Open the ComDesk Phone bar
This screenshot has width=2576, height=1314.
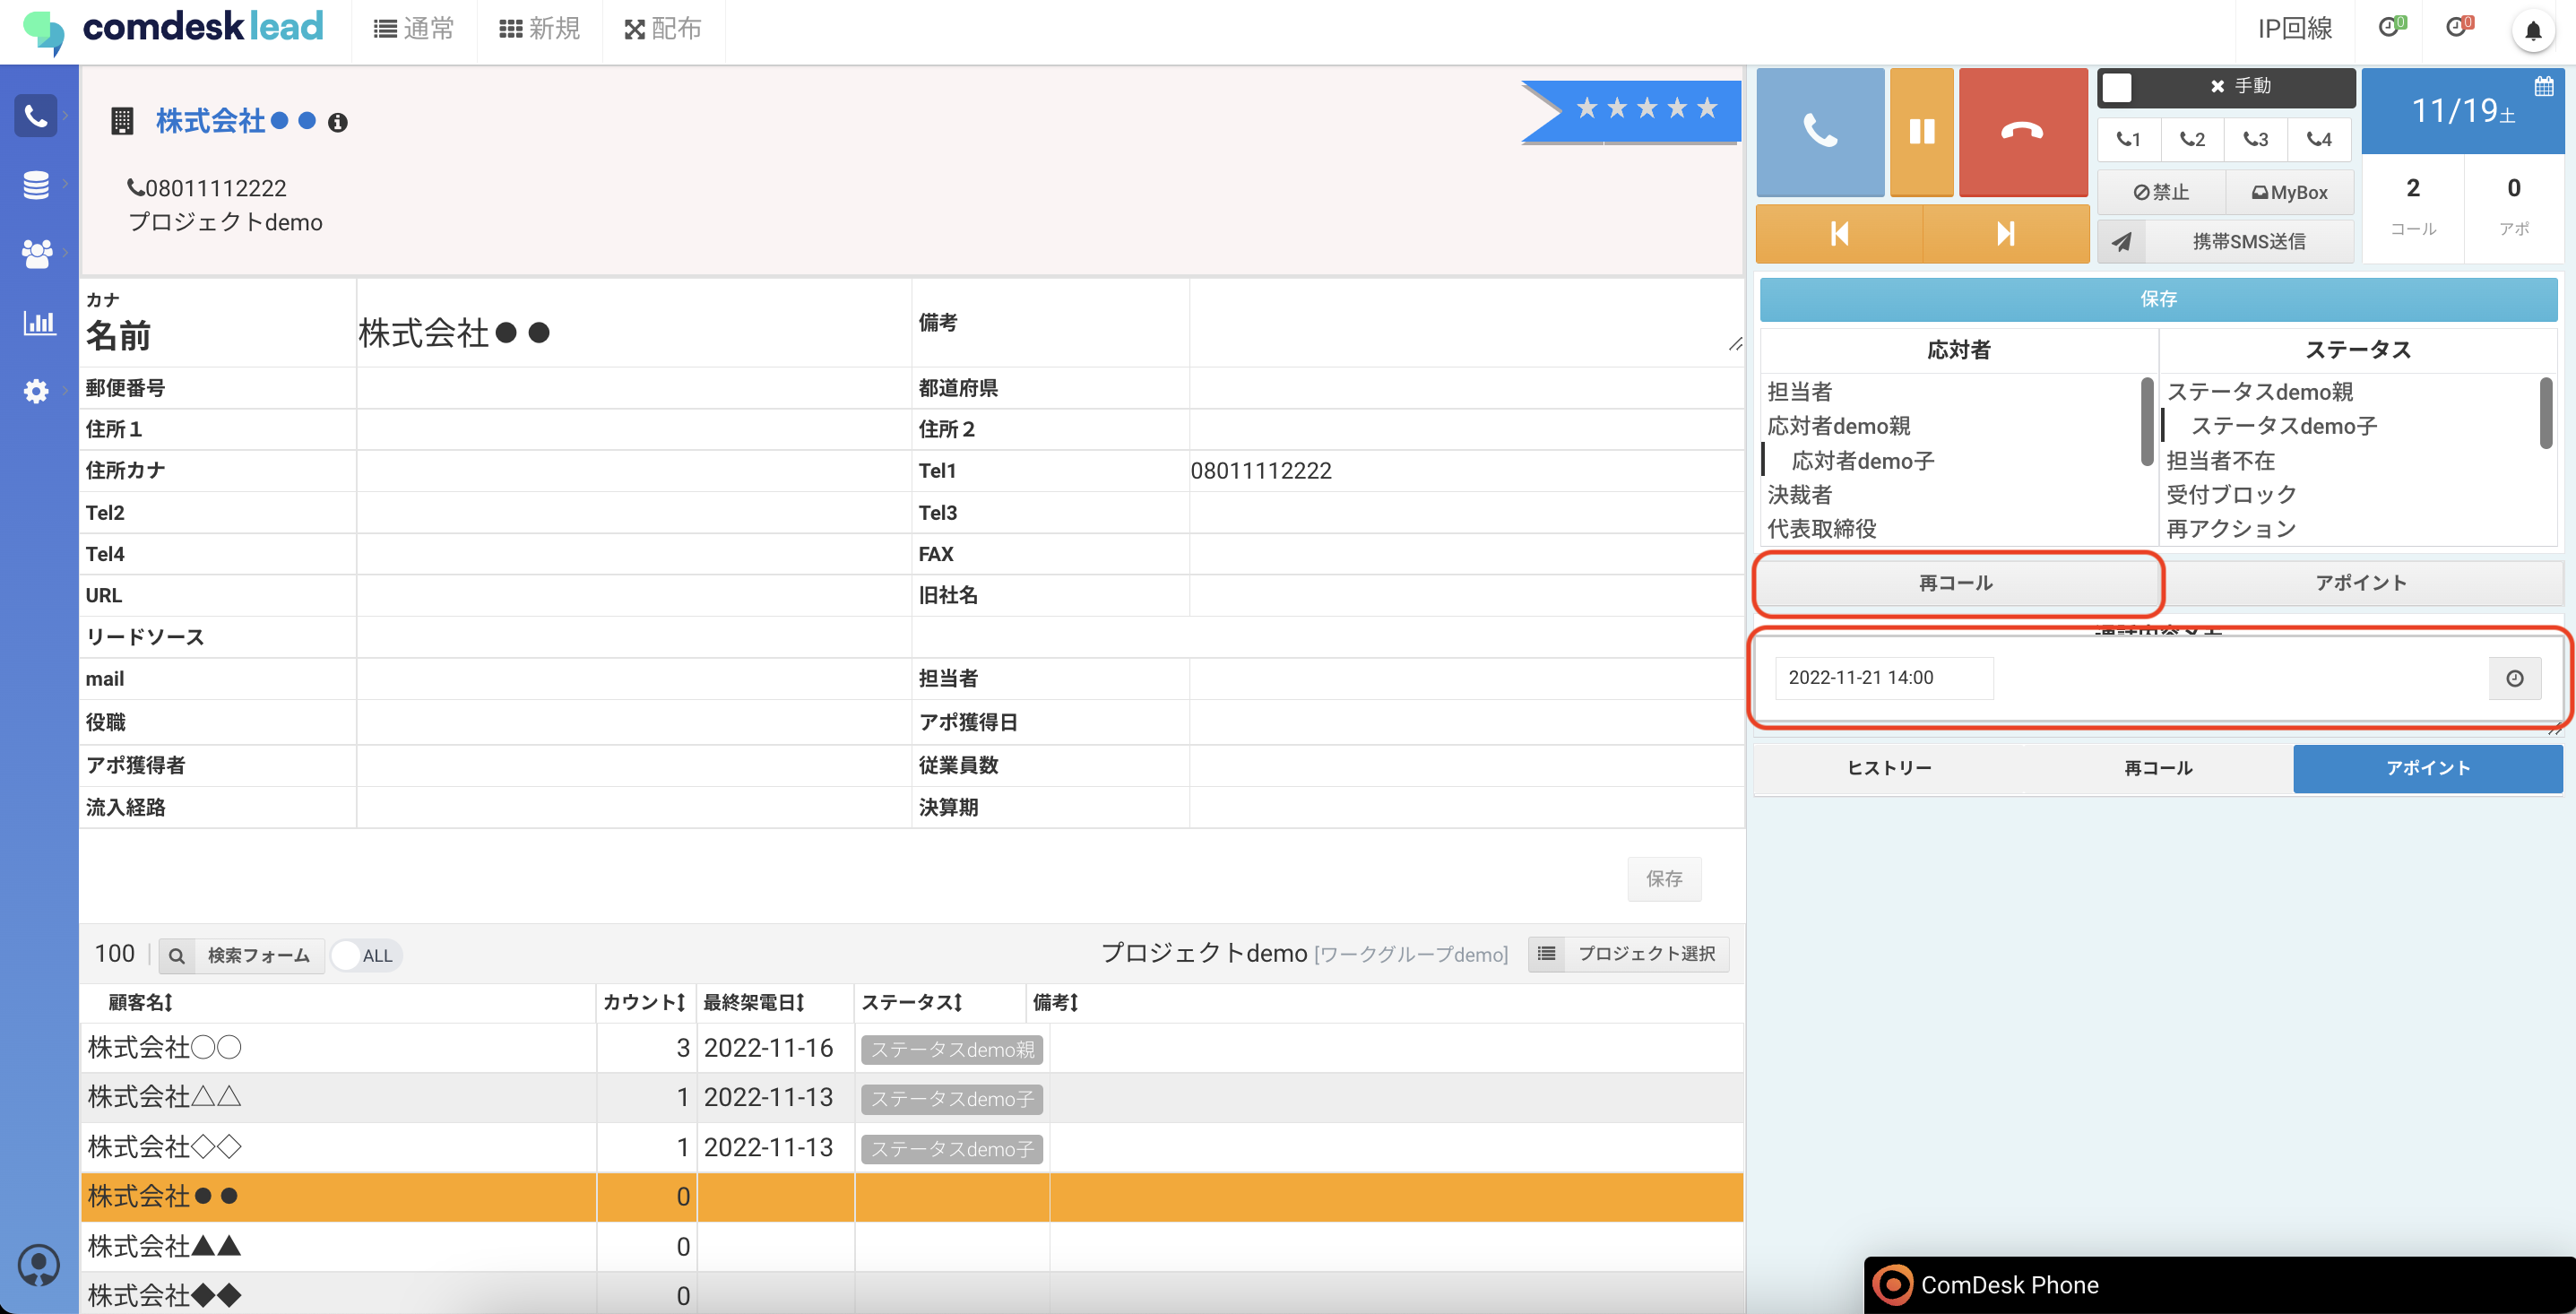[2219, 1285]
